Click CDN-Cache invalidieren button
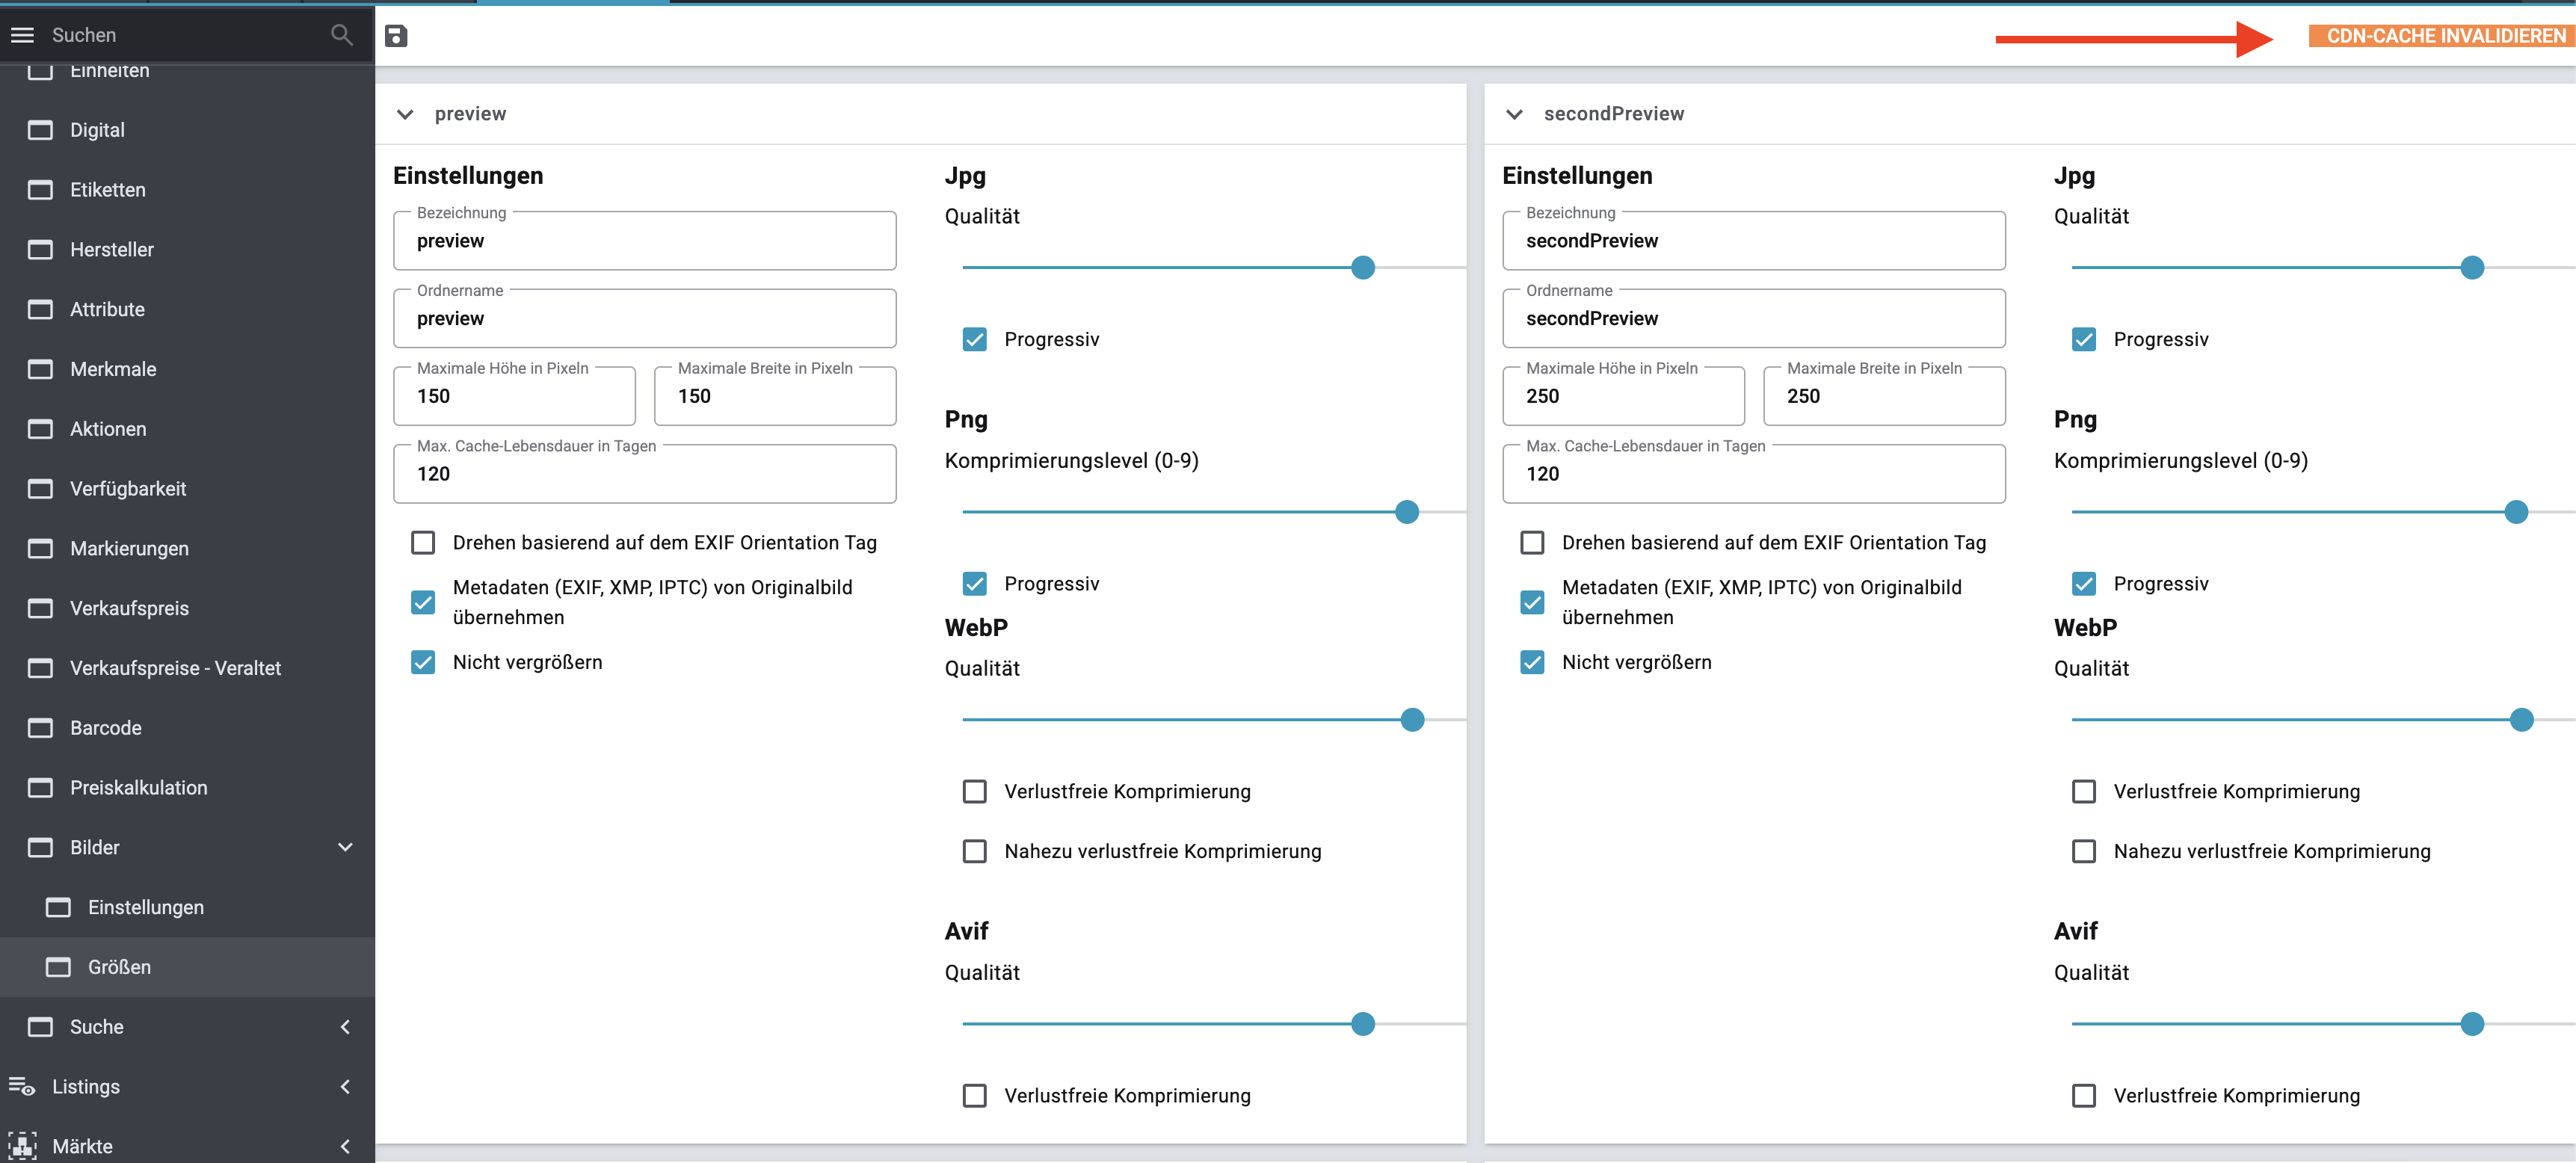2576x1163 pixels. point(2444,36)
